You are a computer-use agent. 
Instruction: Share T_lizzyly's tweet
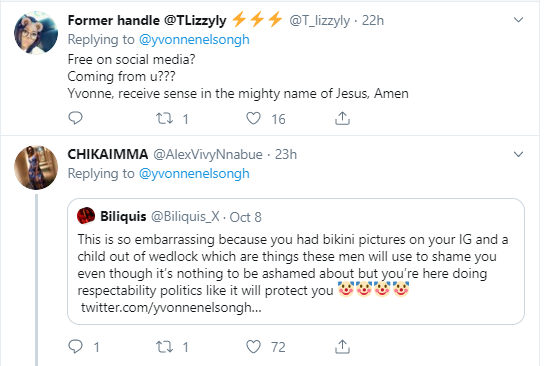342,118
